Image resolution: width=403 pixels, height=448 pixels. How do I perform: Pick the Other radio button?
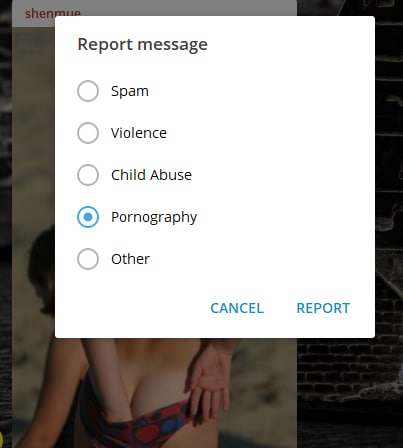88,259
